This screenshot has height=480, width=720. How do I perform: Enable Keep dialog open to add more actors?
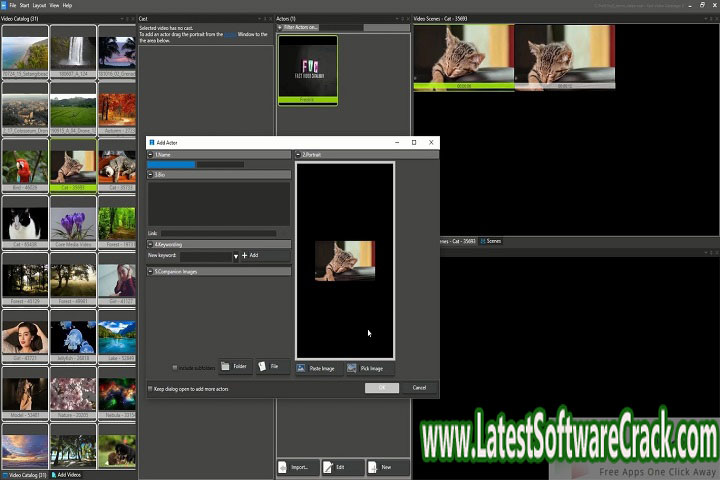click(x=151, y=388)
